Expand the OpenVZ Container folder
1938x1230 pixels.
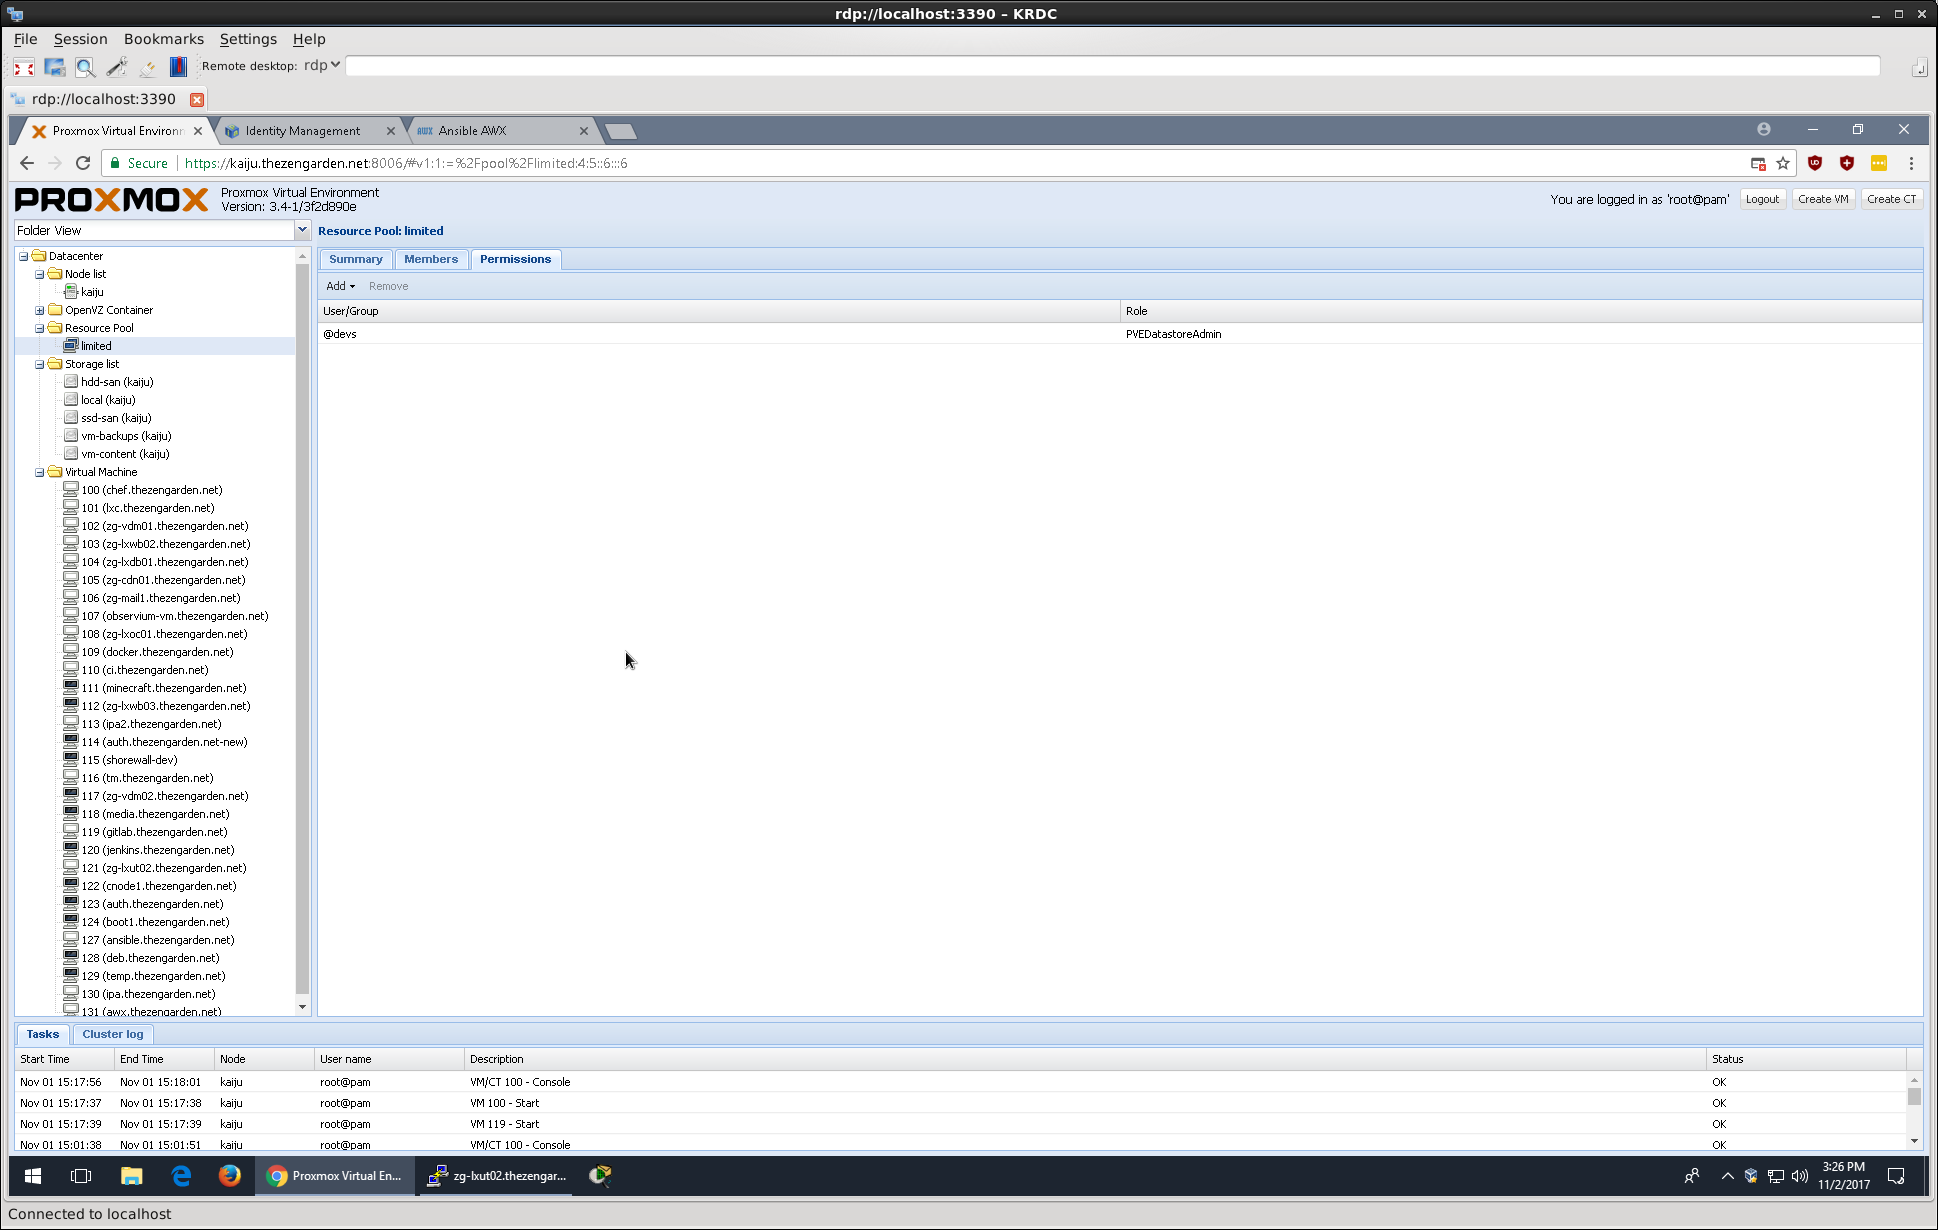click(40, 310)
